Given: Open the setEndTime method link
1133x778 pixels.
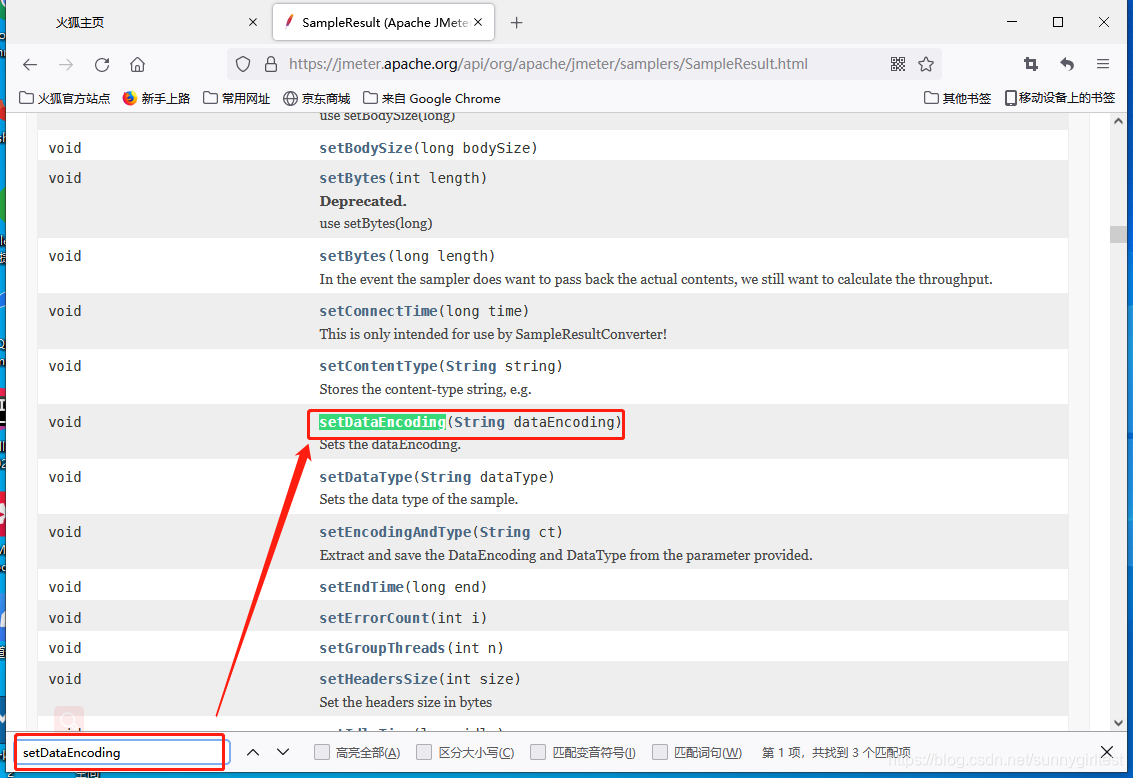Looking at the screenshot, I should click(x=361, y=587).
